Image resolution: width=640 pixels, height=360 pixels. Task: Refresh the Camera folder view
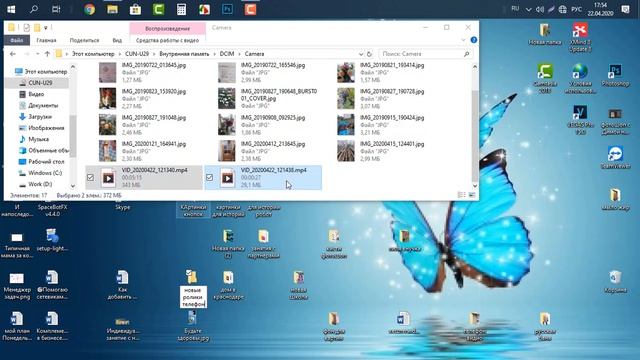pyautogui.click(x=369, y=54)
